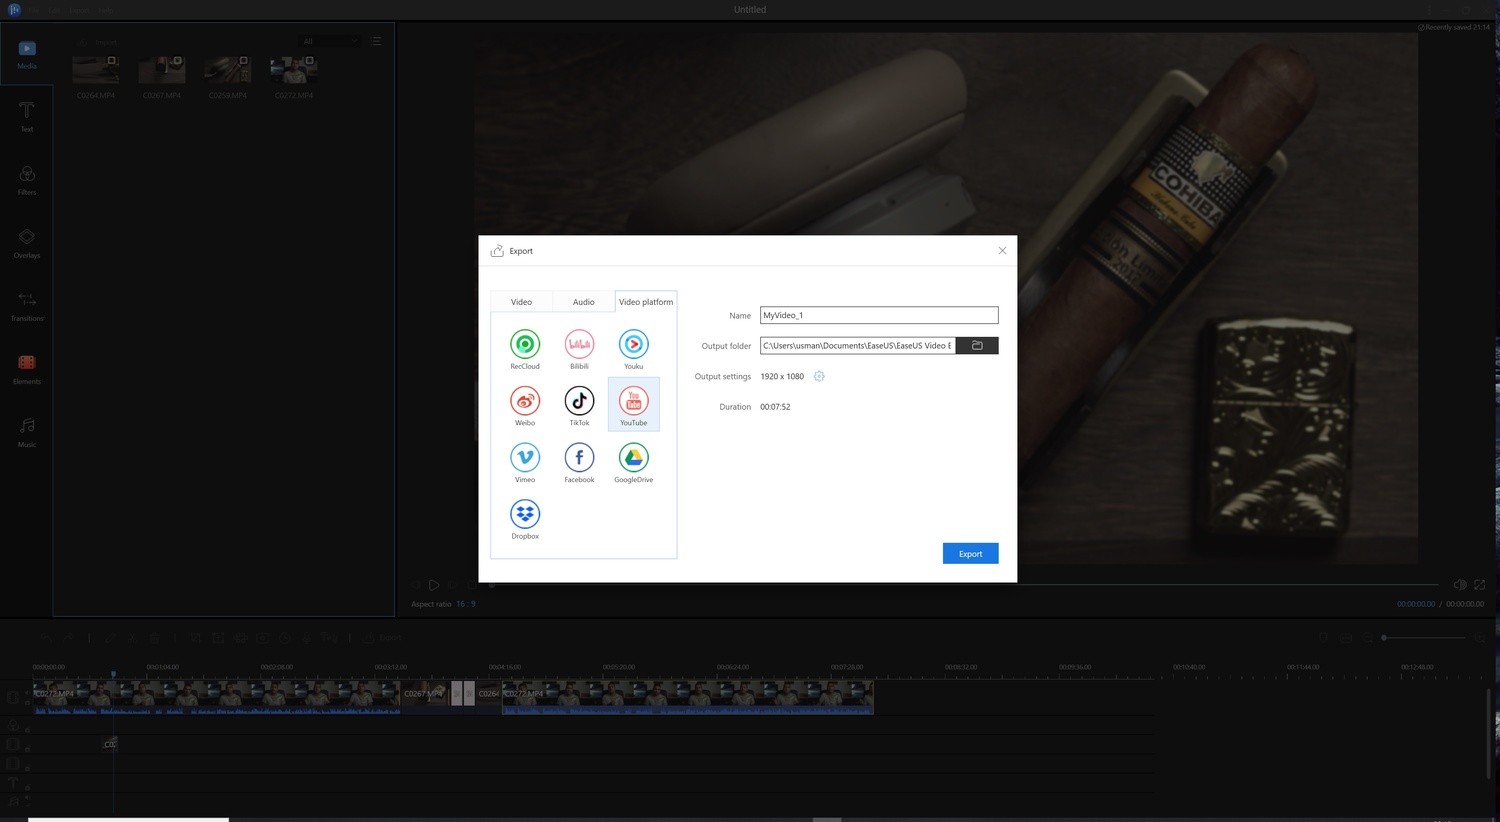The width and height of the screenshot is (1500, 822).
Task: Click Export in the timeline toolbar
Action: [383, 637]
